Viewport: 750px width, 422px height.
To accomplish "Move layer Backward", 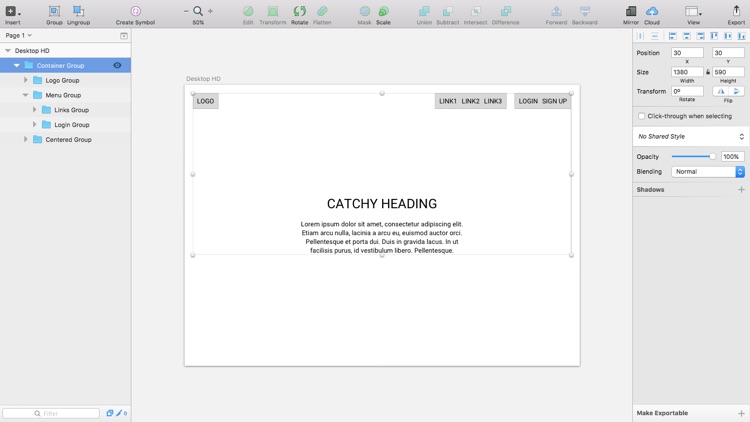I will pos(585,11).
